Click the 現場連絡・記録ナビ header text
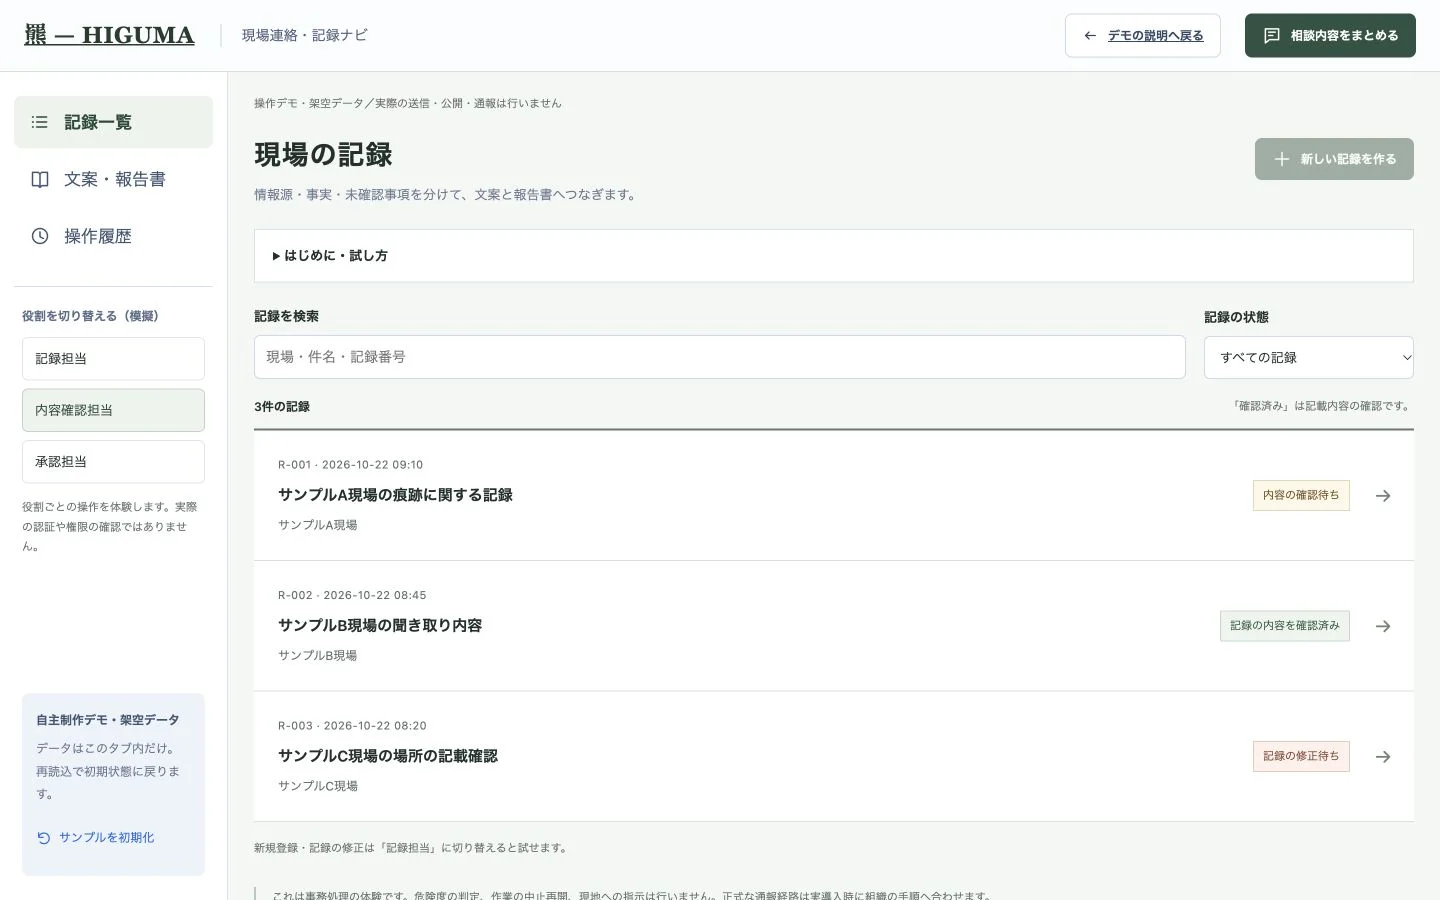This screenshot has height=900, width=1440. click(305, 35)
